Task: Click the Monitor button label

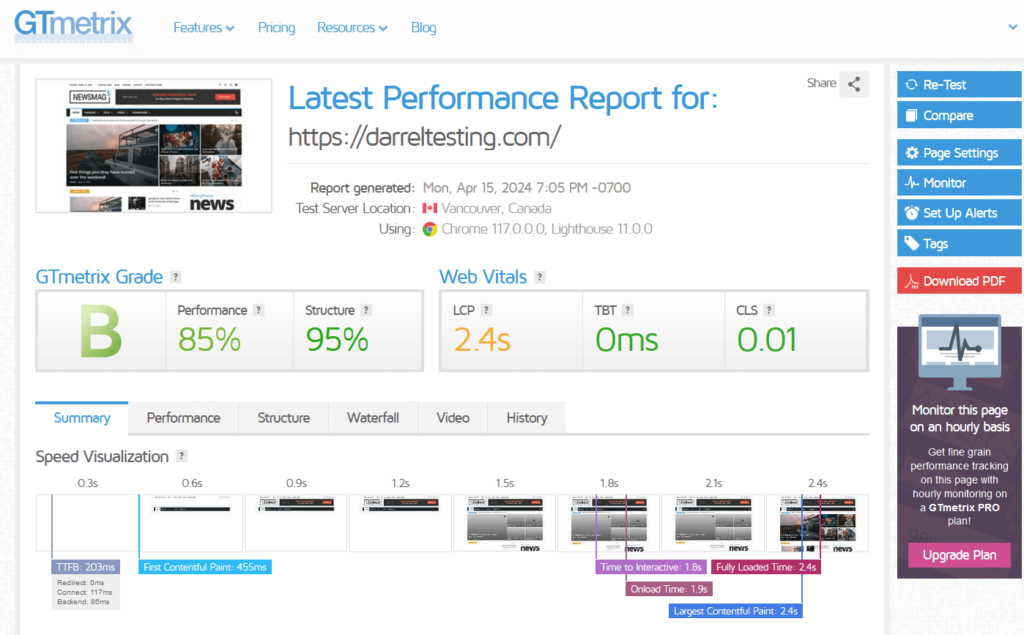Action: (x=944, y=183)
